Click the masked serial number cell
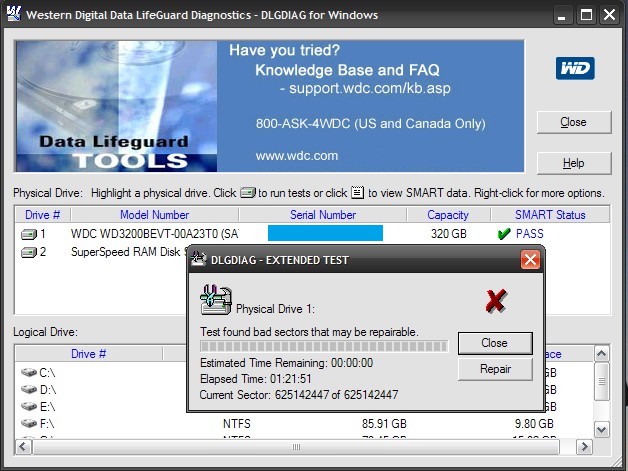The image size is (628, 471). [325, 233]
